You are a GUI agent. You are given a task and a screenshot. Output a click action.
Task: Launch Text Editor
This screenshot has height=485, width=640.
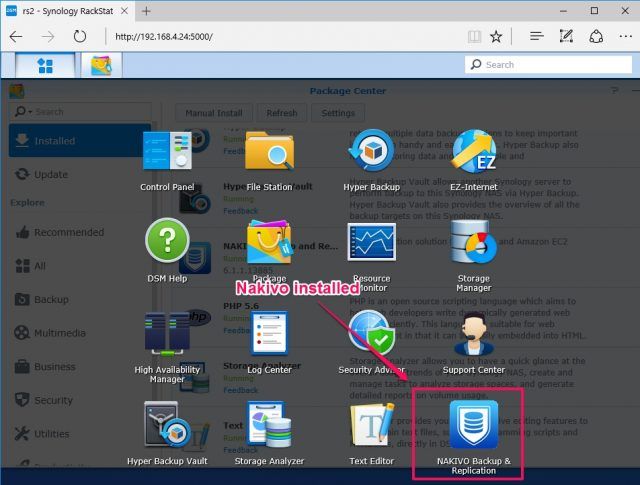[x=371, y=425]
